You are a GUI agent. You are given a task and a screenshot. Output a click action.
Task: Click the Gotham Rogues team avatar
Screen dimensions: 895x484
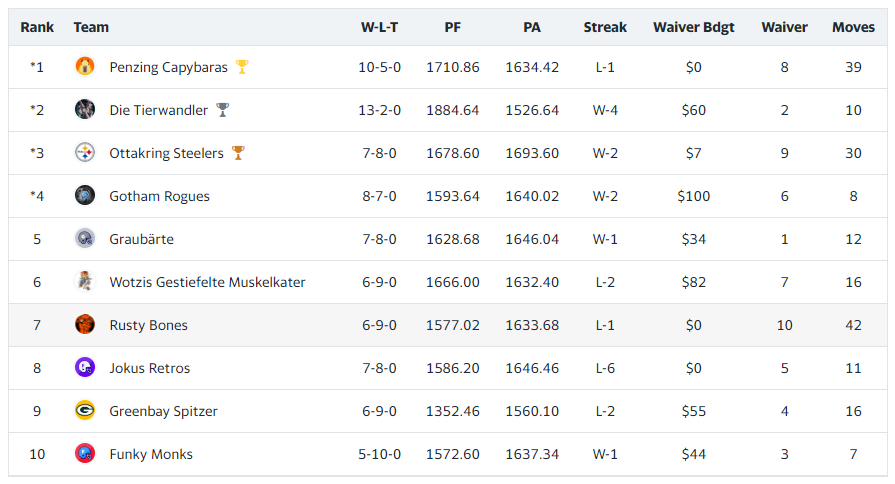85,195
